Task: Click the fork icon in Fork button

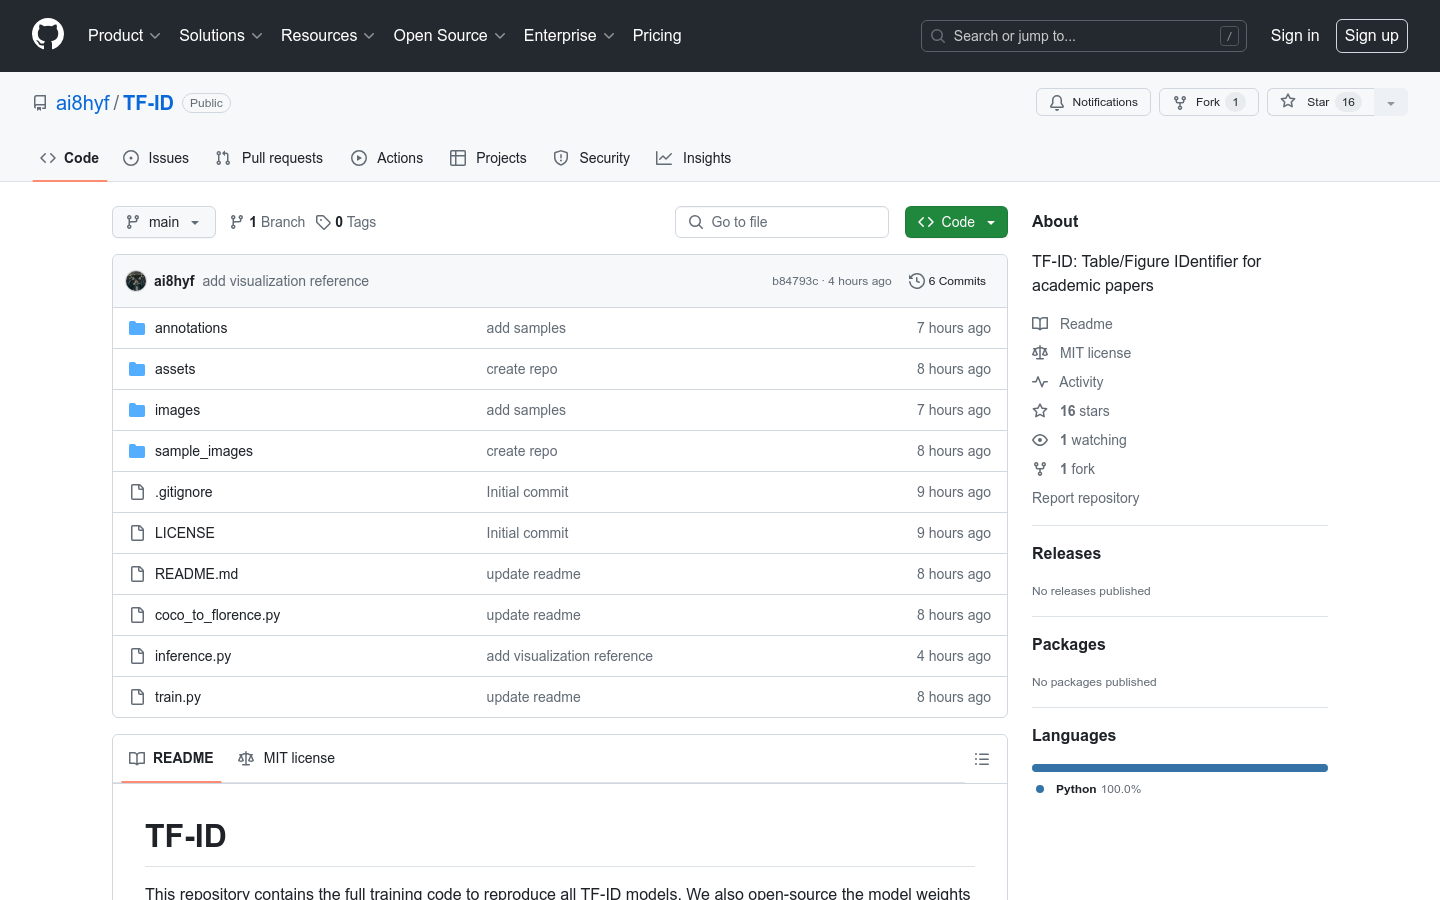Action: 1180,102
